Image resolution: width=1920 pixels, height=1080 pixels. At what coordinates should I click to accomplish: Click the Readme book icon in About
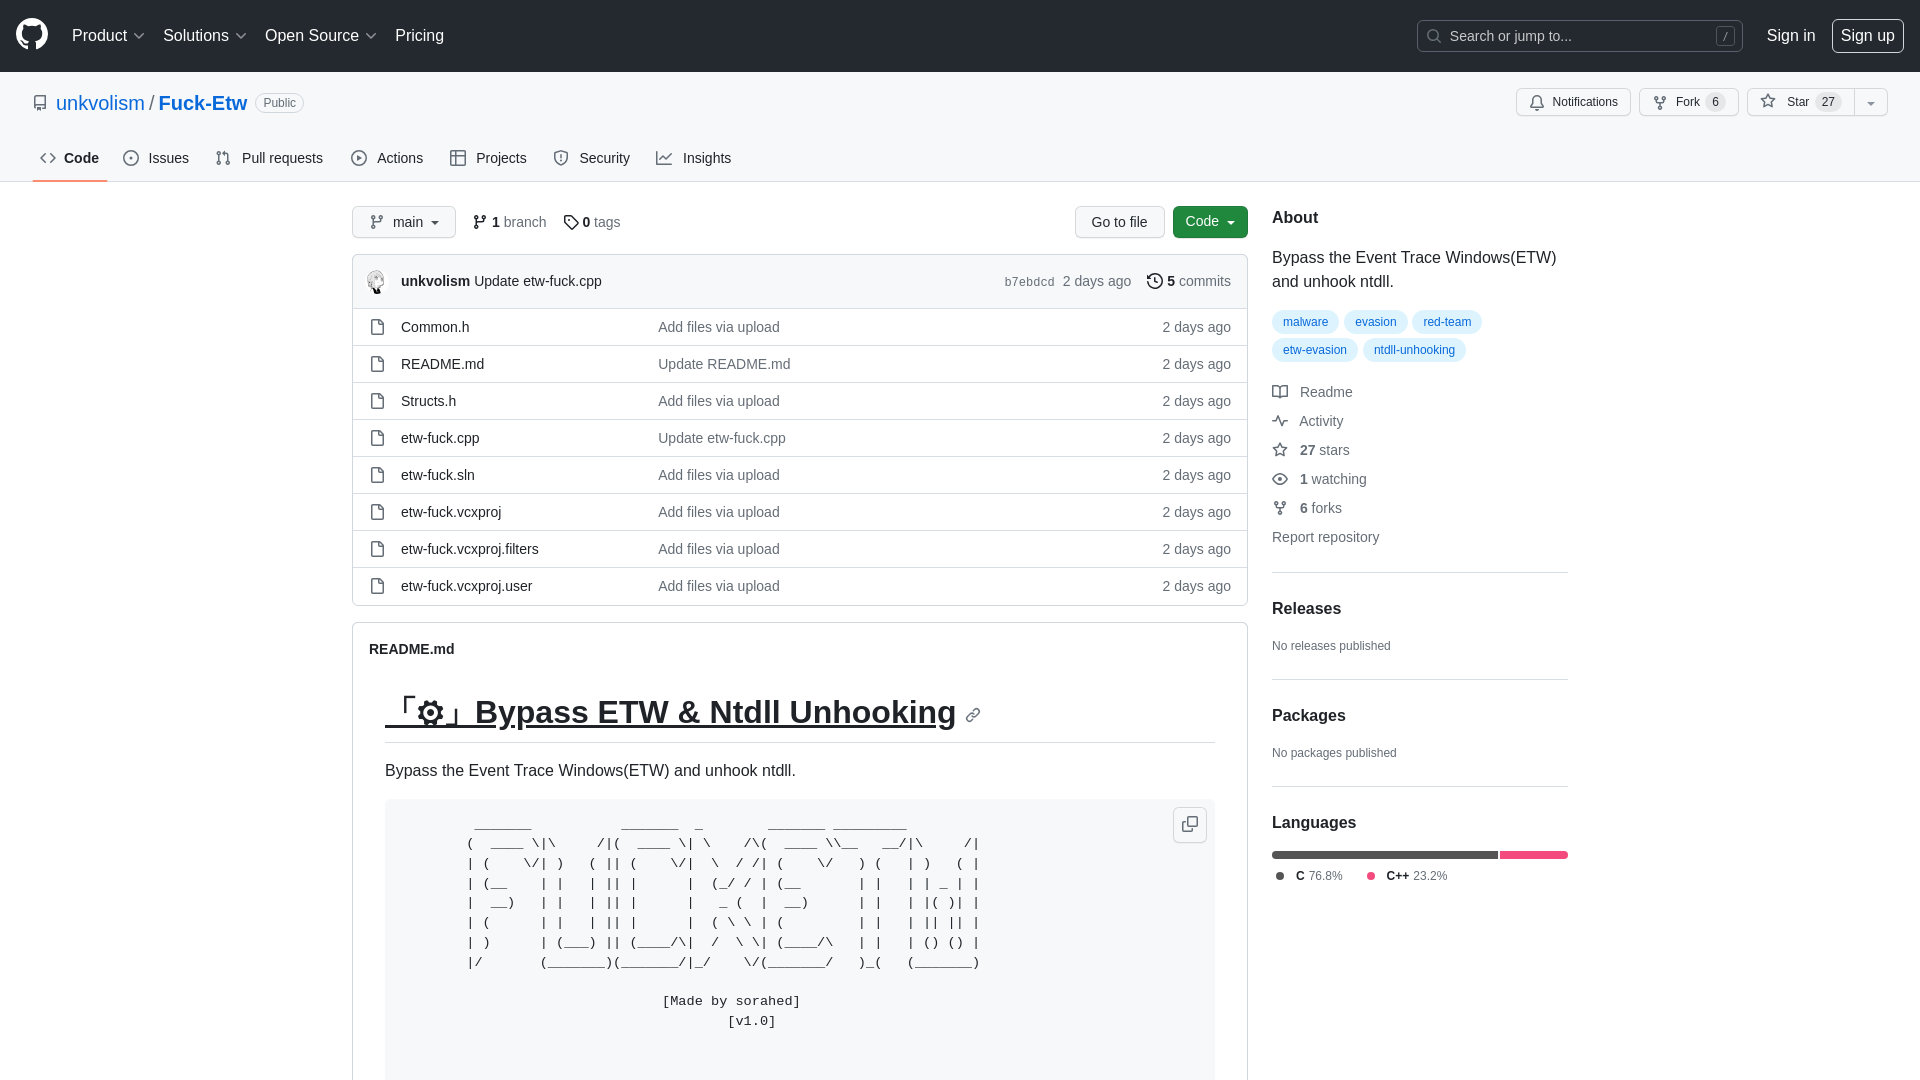(1280, 392)
